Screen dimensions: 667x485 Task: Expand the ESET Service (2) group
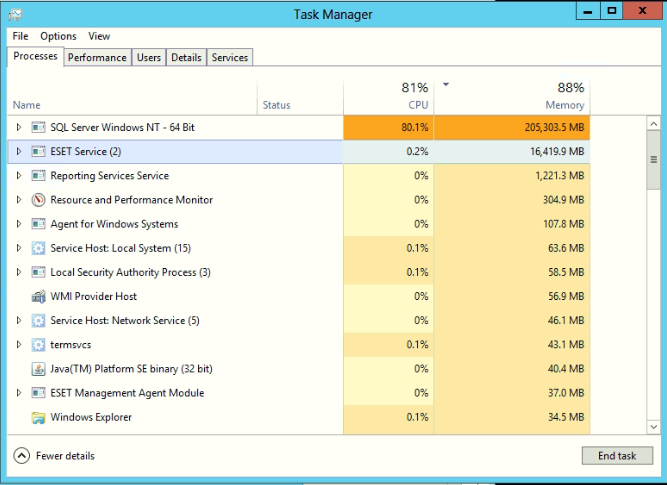pos(18,152)
